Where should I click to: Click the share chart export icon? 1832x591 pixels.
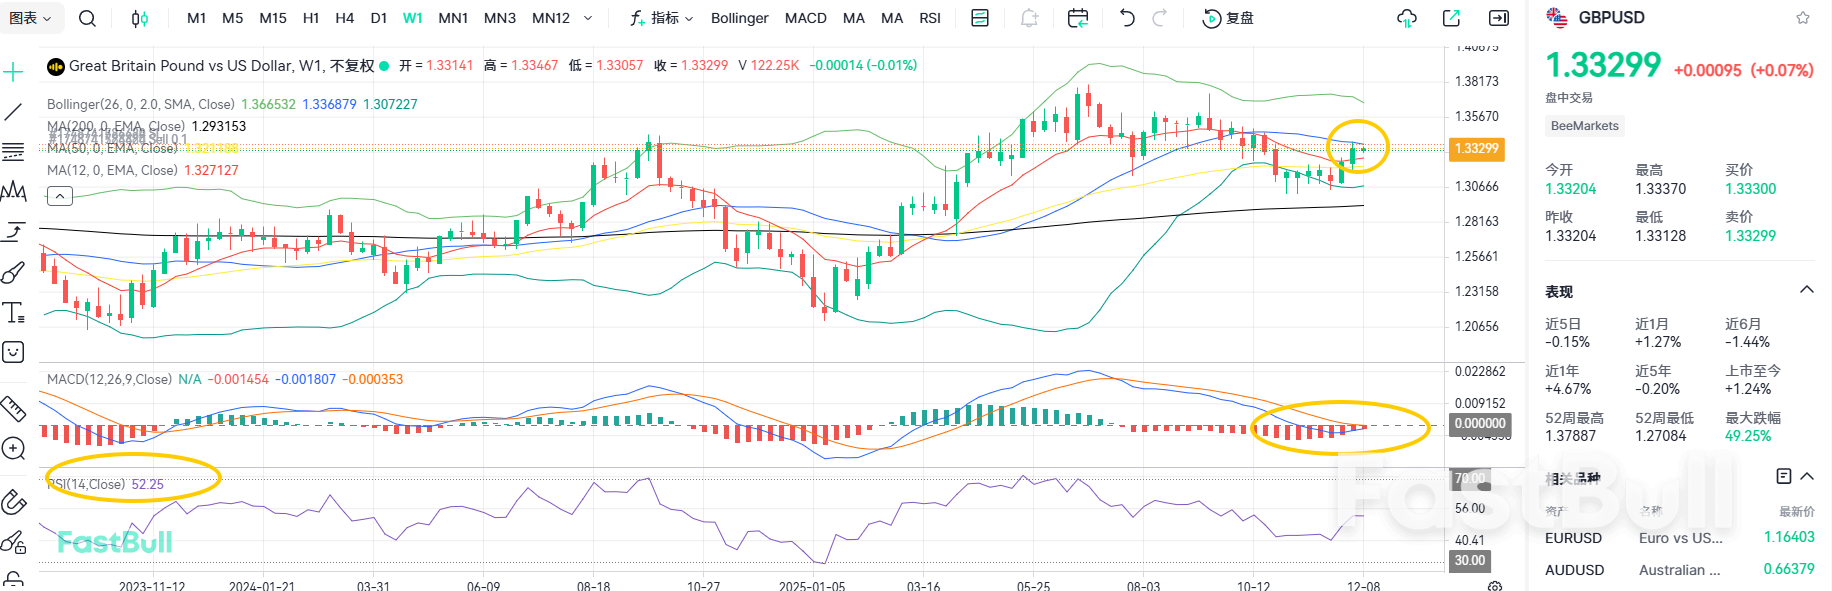pyautogui.click(x=1451, y=18)
